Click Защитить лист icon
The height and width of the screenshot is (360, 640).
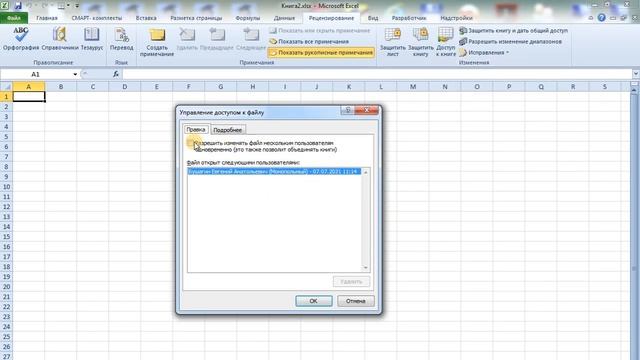393,42
